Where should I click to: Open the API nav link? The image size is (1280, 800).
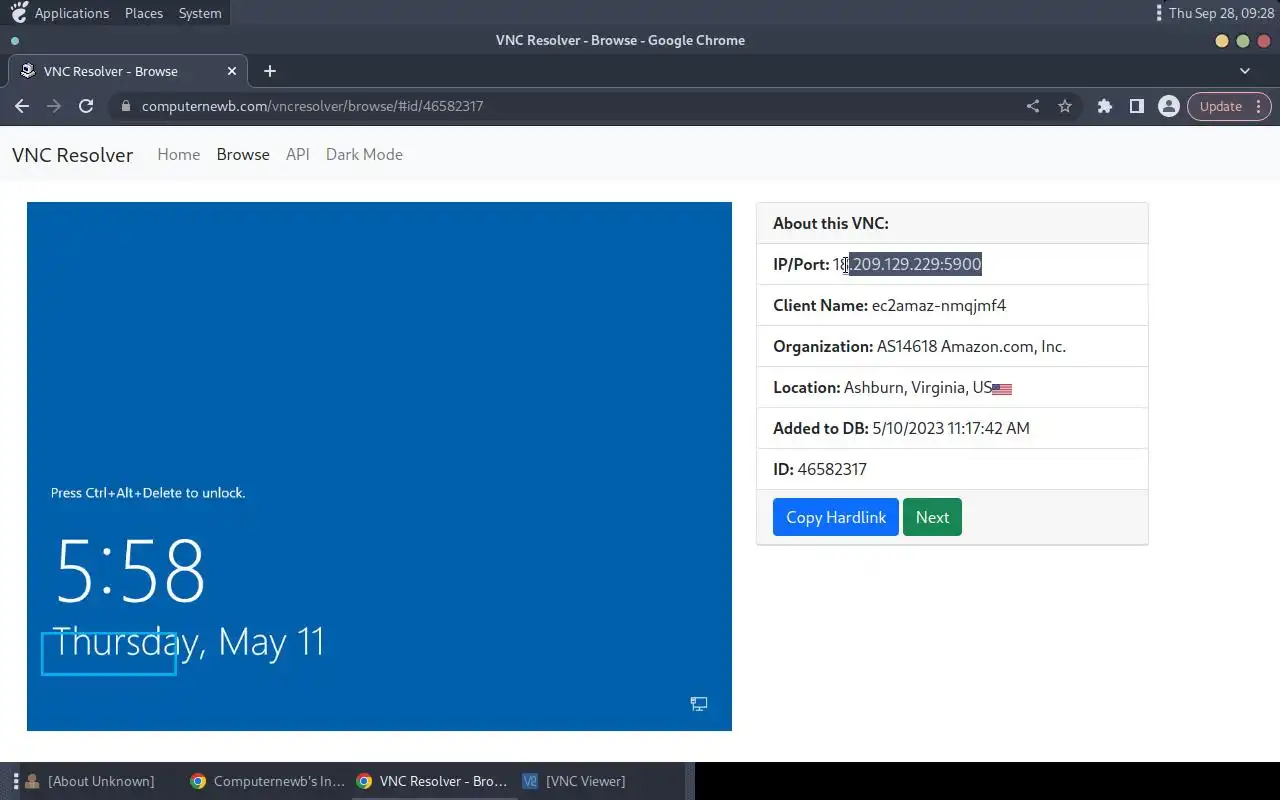click(298, 154)
